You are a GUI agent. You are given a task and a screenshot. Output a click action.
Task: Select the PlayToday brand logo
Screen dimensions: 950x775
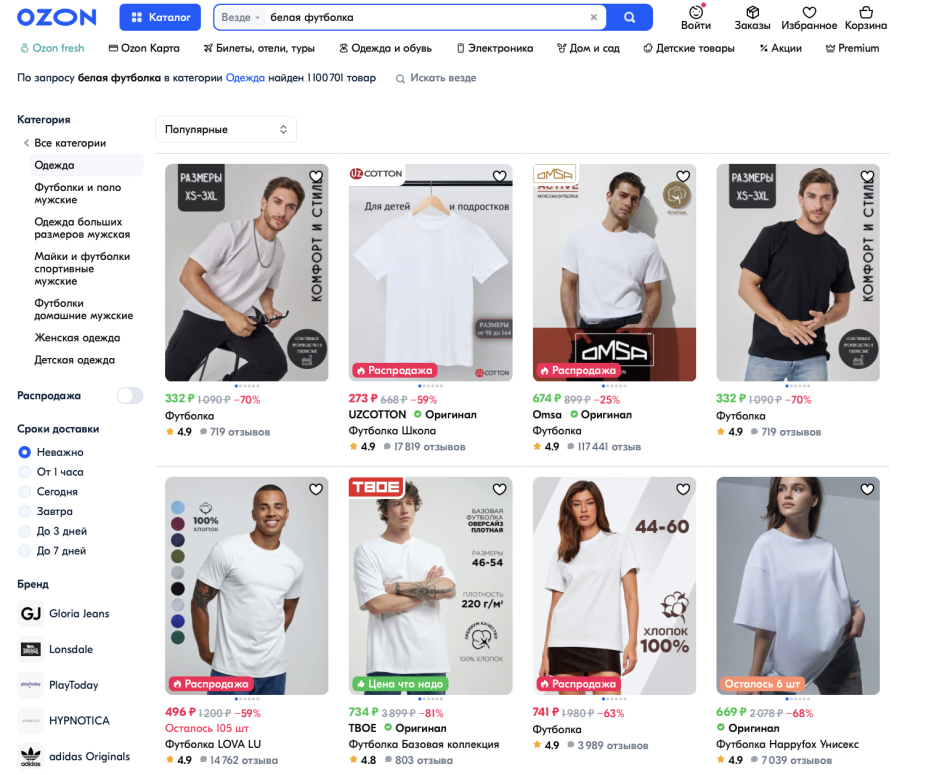point(31,685)
